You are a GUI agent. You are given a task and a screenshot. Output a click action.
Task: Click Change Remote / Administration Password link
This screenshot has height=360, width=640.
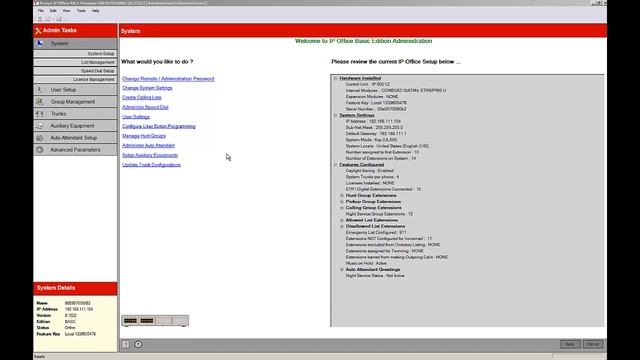coord(168,78)
